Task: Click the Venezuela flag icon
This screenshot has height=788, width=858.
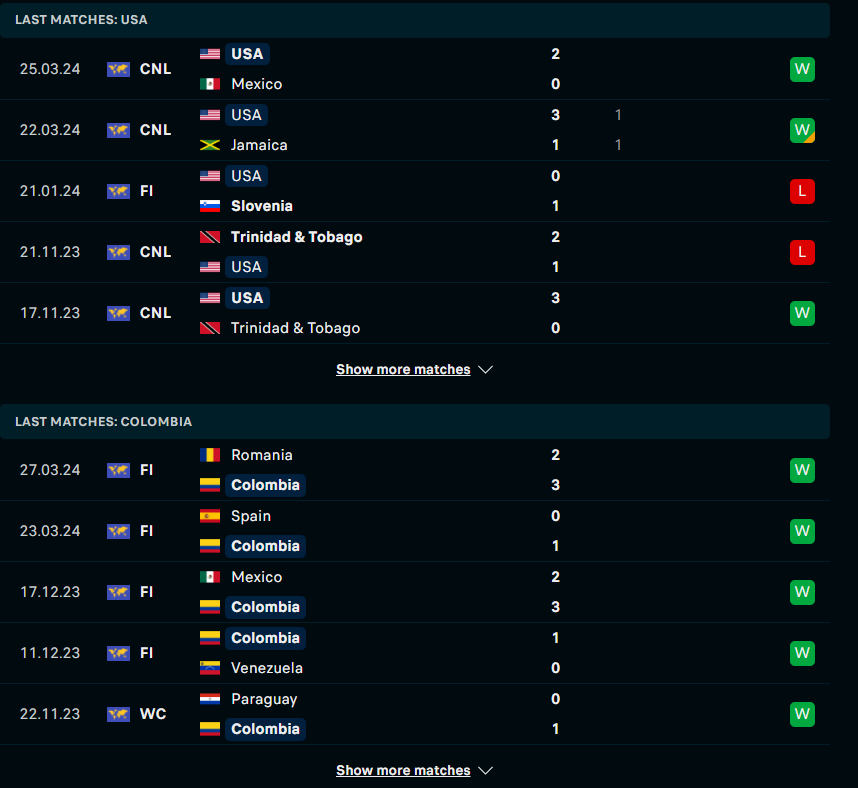Action: 210,668
